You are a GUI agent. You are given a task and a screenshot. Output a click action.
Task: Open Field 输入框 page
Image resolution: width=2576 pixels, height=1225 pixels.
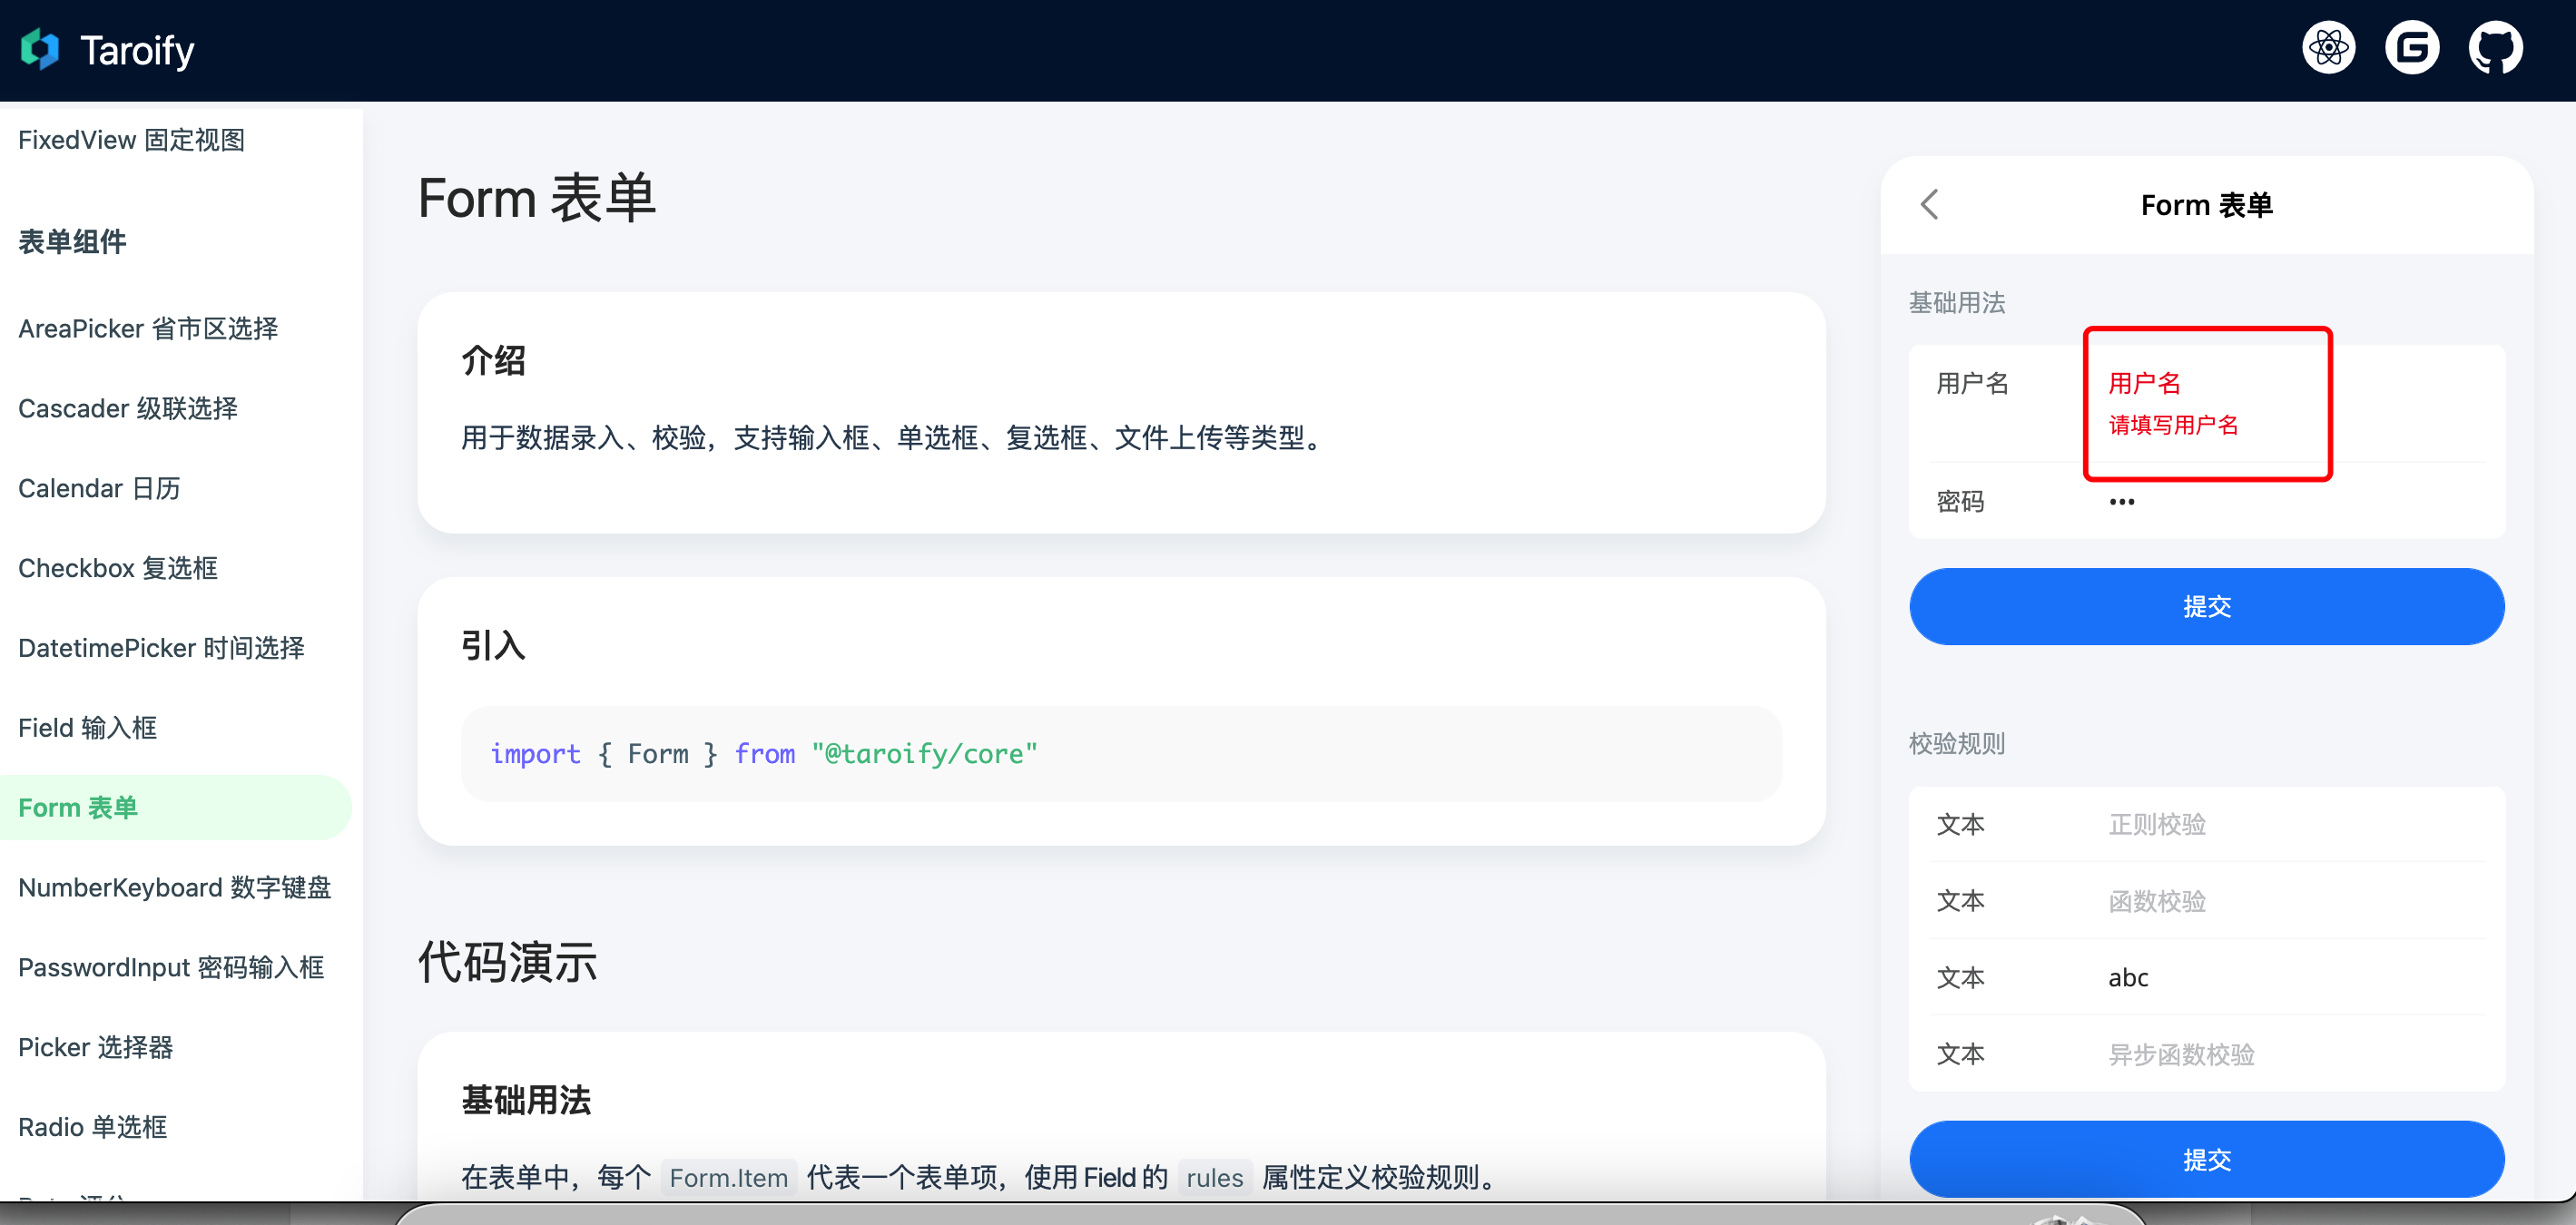[88, 728]
